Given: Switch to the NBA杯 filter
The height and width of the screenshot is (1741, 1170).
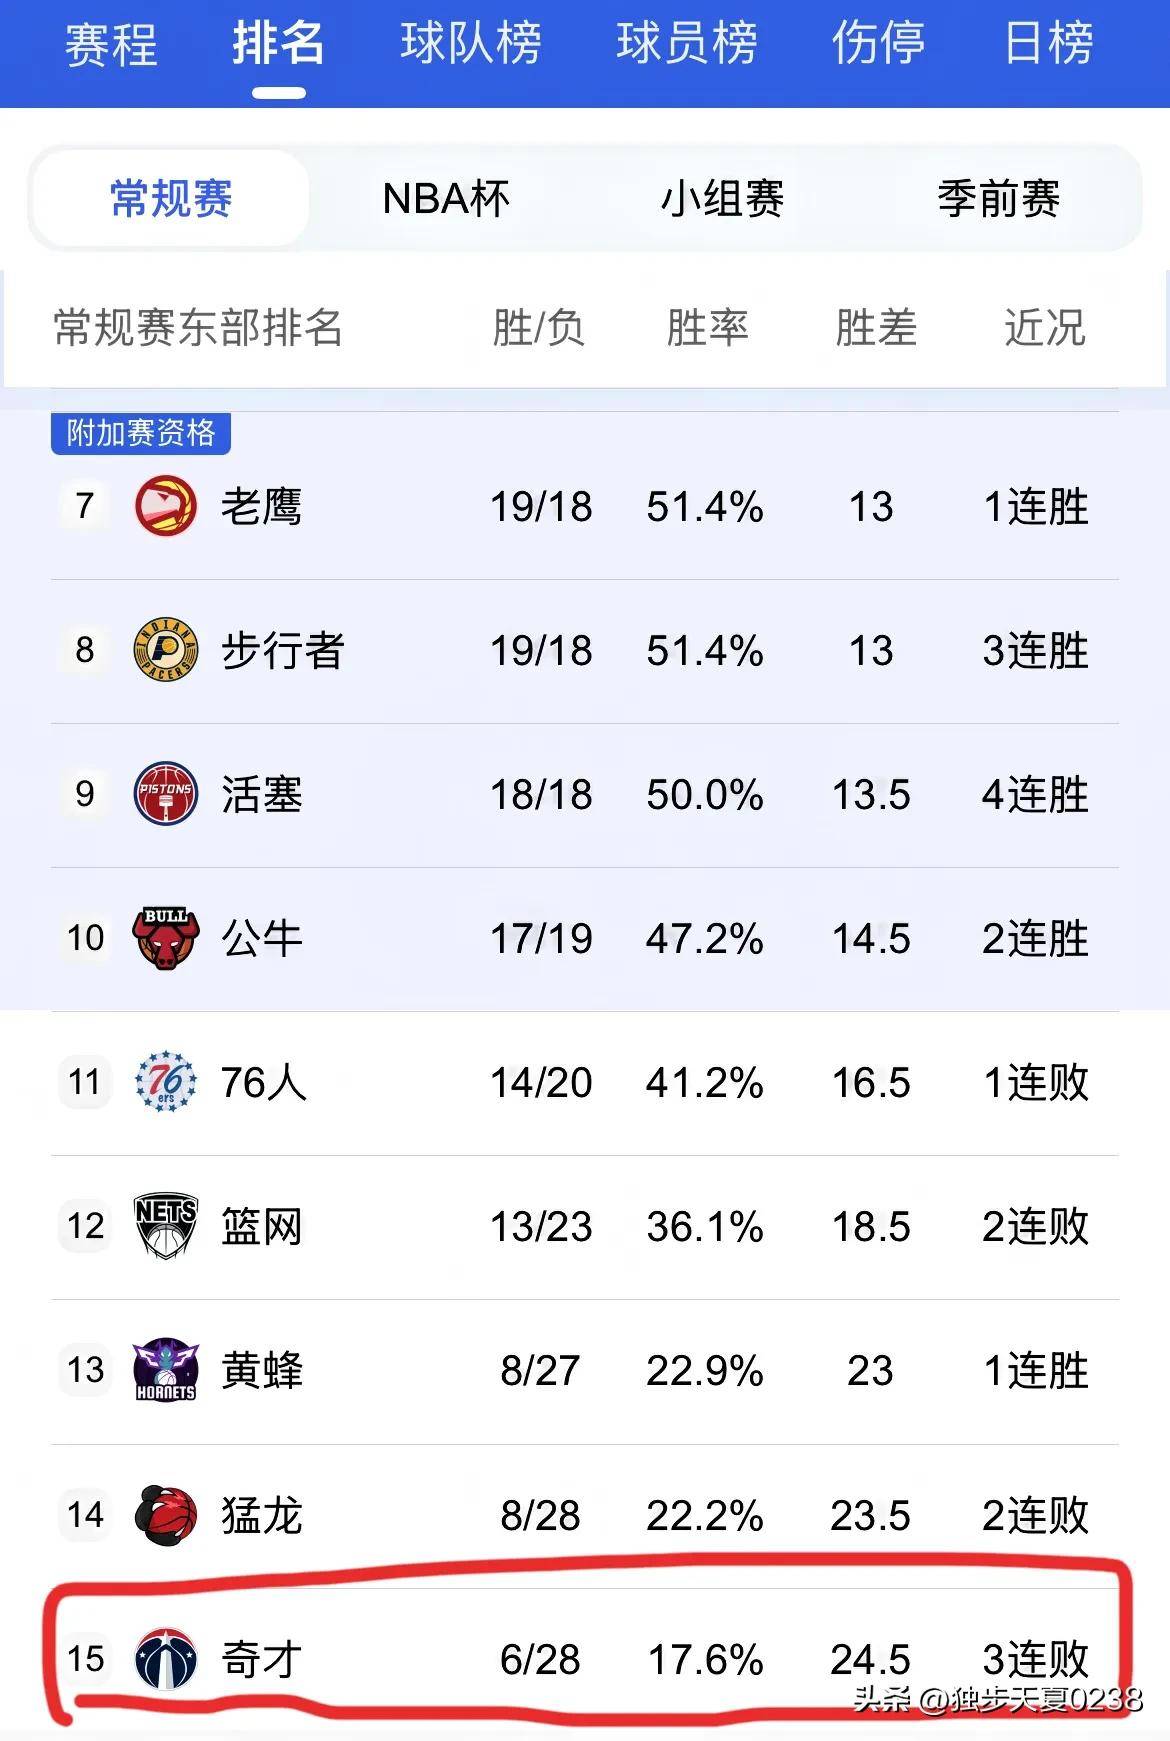Looking at the screenshot, I should click(443, 199).
